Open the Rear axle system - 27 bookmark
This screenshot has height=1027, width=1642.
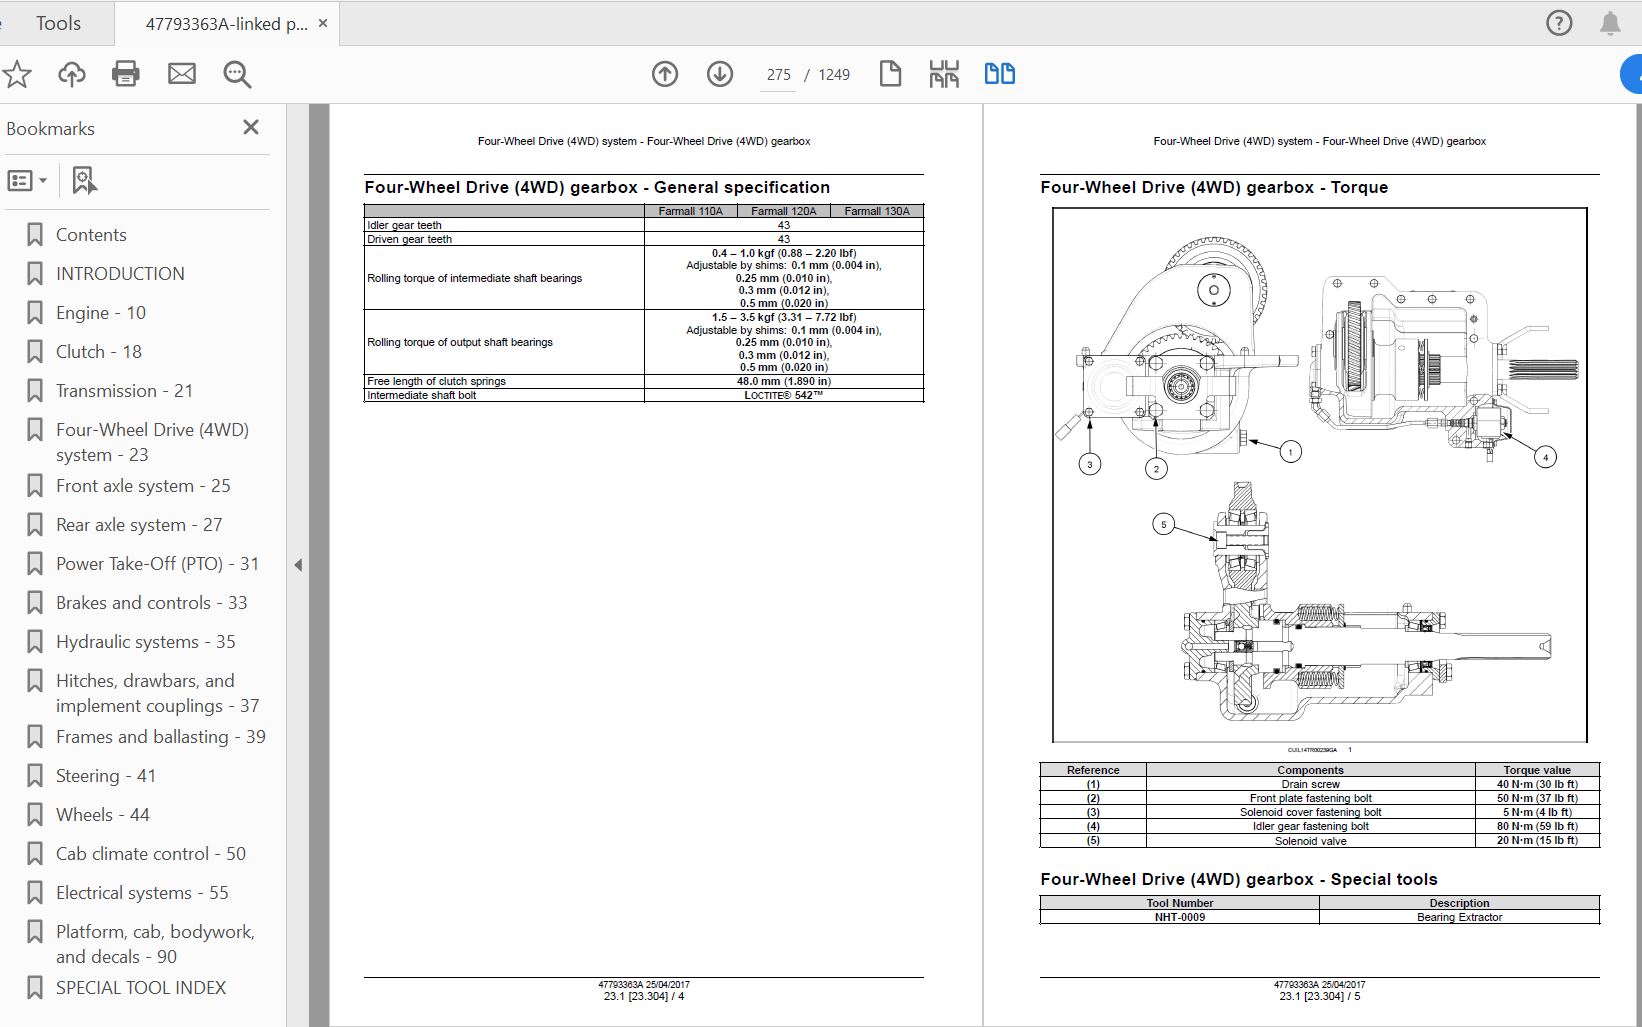[x=139, y=525]
